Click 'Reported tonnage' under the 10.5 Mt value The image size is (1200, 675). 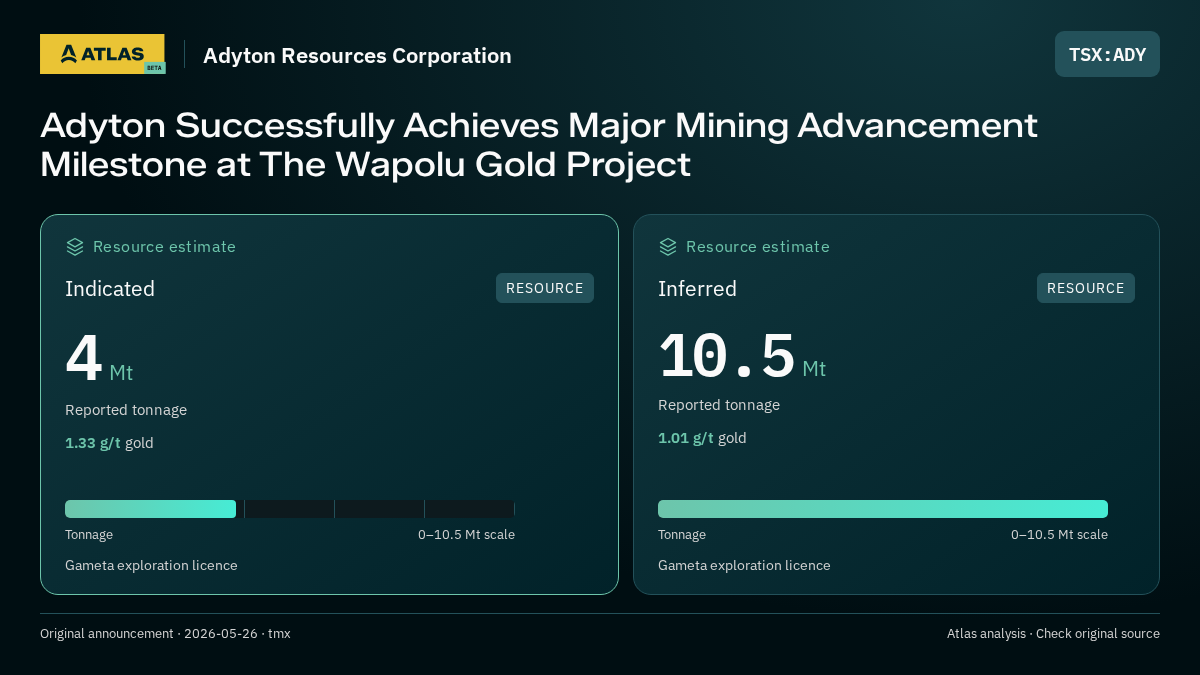coord(719,405)
